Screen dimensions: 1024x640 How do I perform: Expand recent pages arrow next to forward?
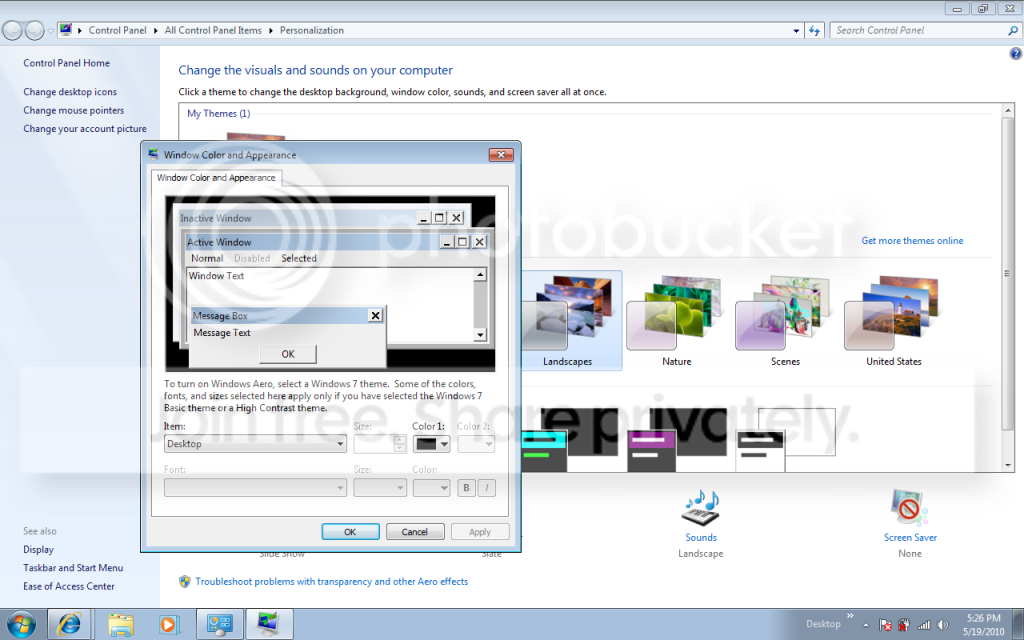coord(50,31)
